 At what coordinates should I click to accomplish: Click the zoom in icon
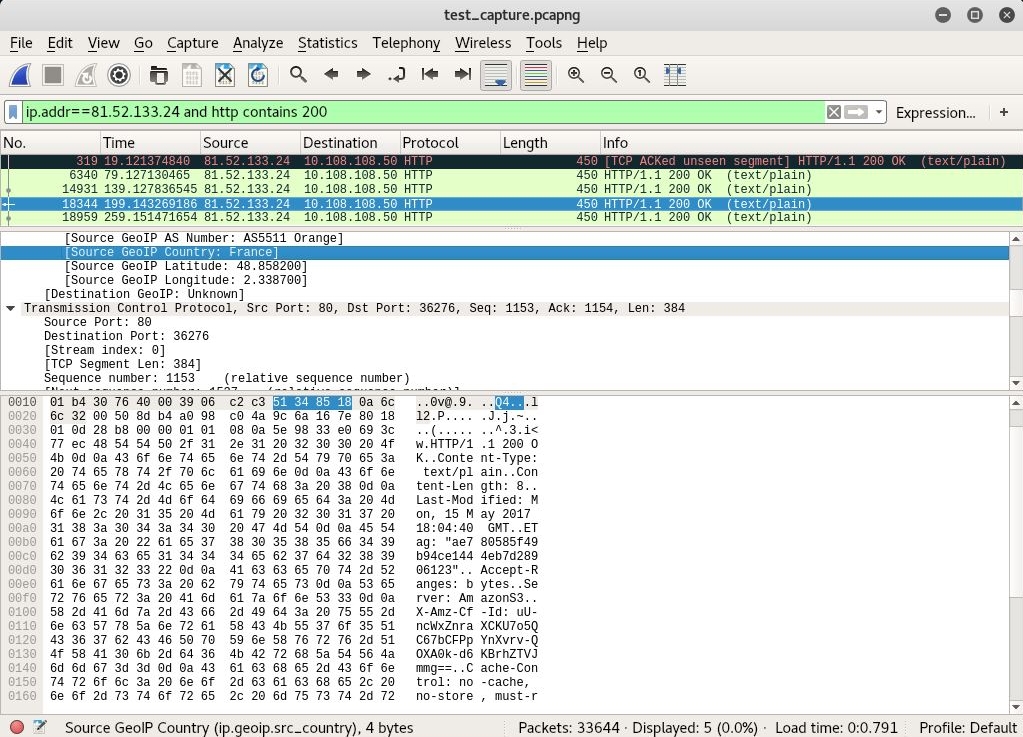(576, 75)
